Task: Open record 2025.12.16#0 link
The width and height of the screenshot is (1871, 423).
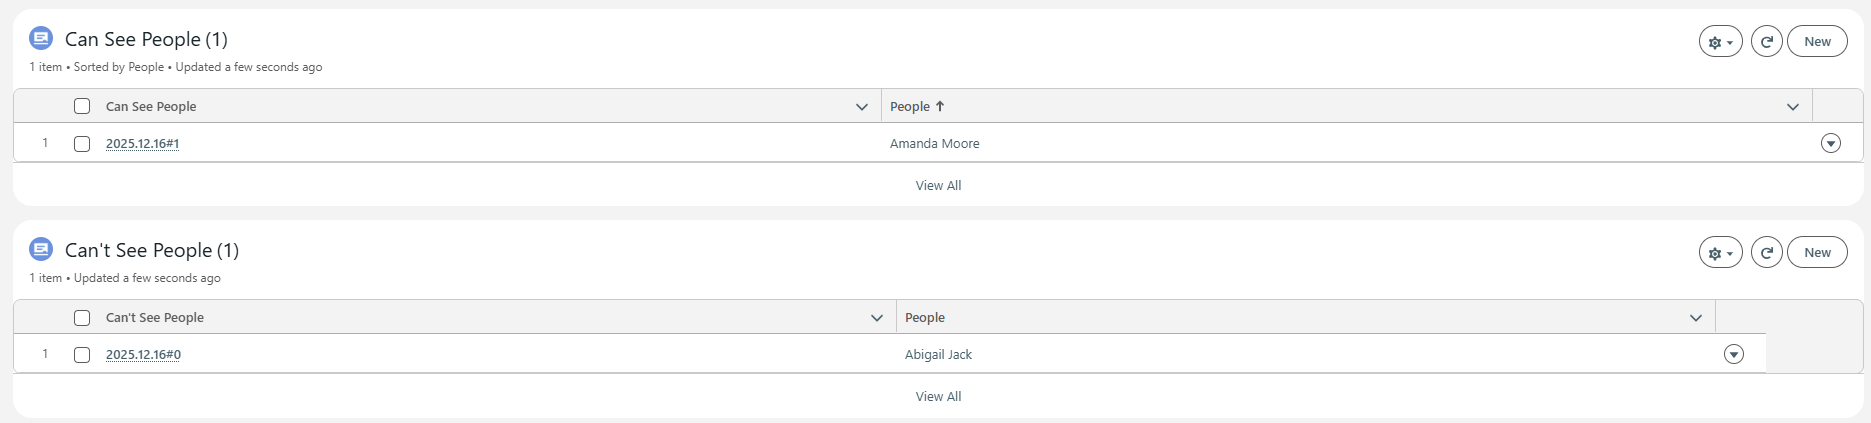Action: tap(143, 355)
